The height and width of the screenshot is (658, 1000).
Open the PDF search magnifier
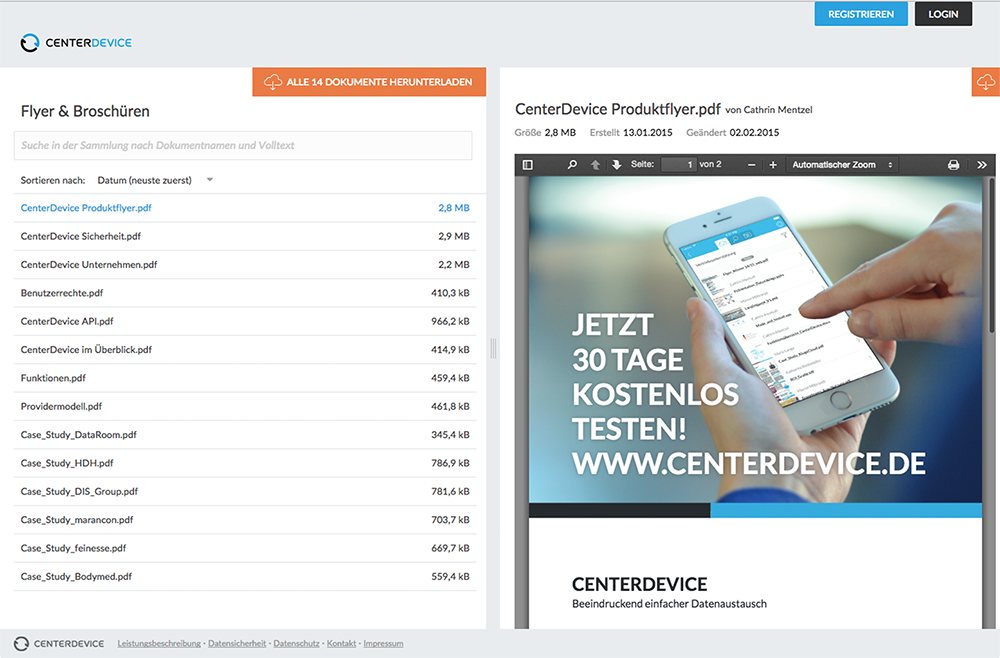(572, 165)
